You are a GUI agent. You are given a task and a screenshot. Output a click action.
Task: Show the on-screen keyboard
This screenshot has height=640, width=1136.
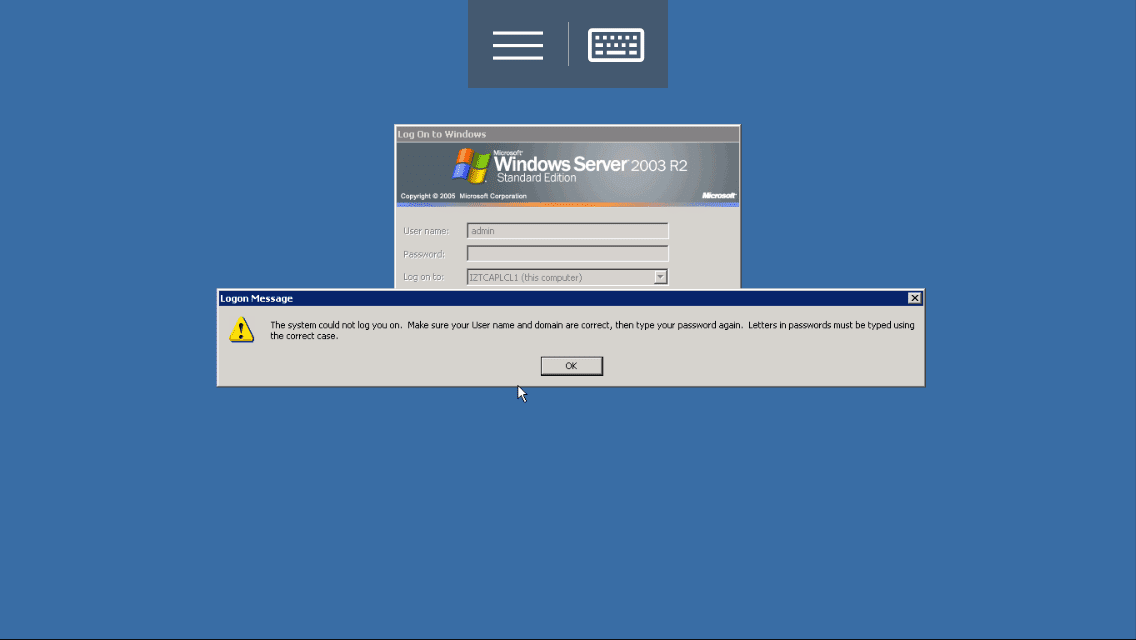click(x=616, y=45)
